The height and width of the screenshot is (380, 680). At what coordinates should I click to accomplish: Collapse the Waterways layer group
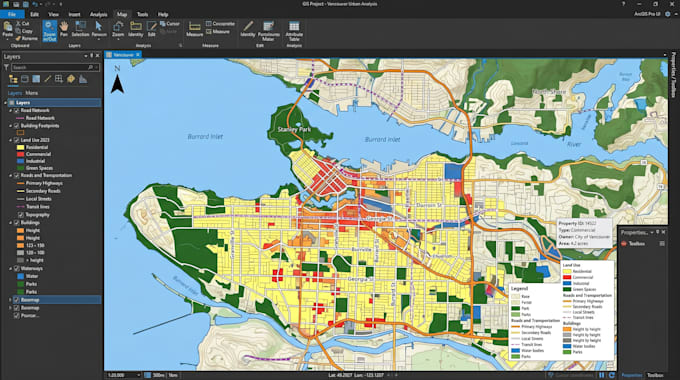(11, 269)
